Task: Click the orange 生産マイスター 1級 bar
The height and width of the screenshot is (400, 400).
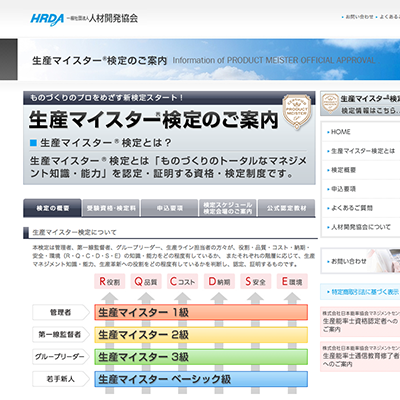Action: coord(201,312)
